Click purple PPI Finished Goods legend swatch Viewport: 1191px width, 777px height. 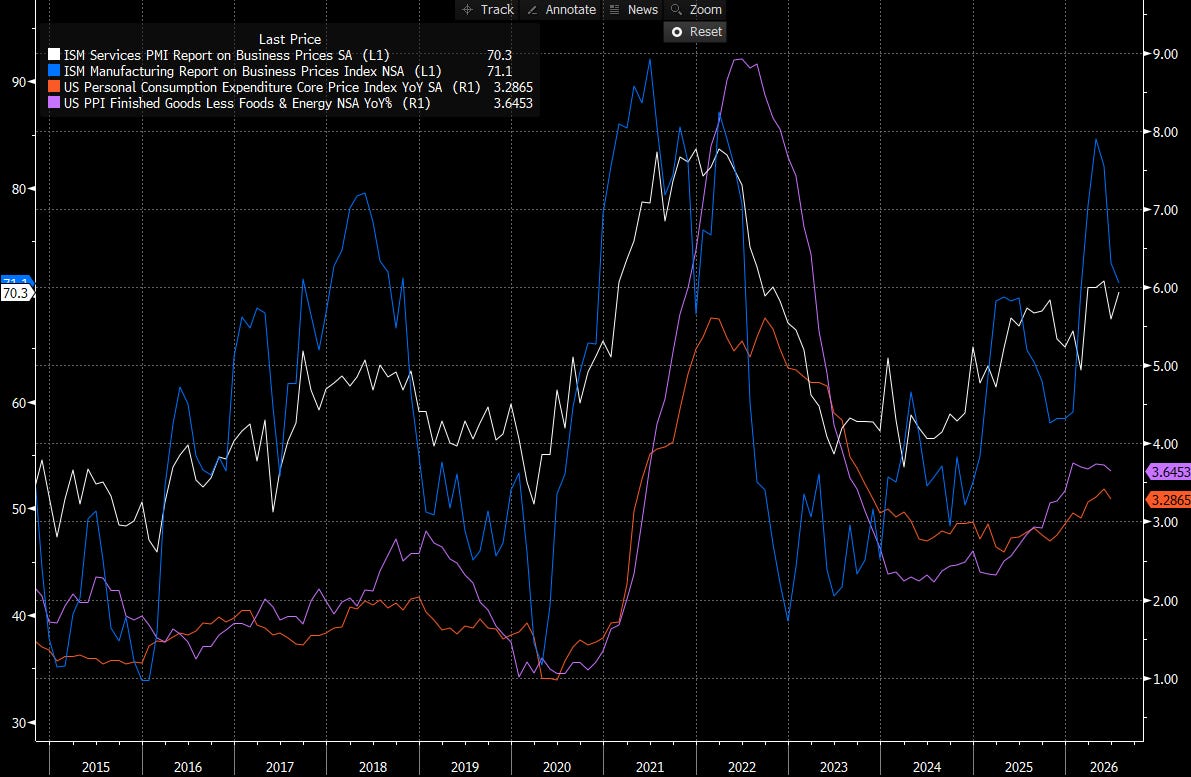point(54,103)
